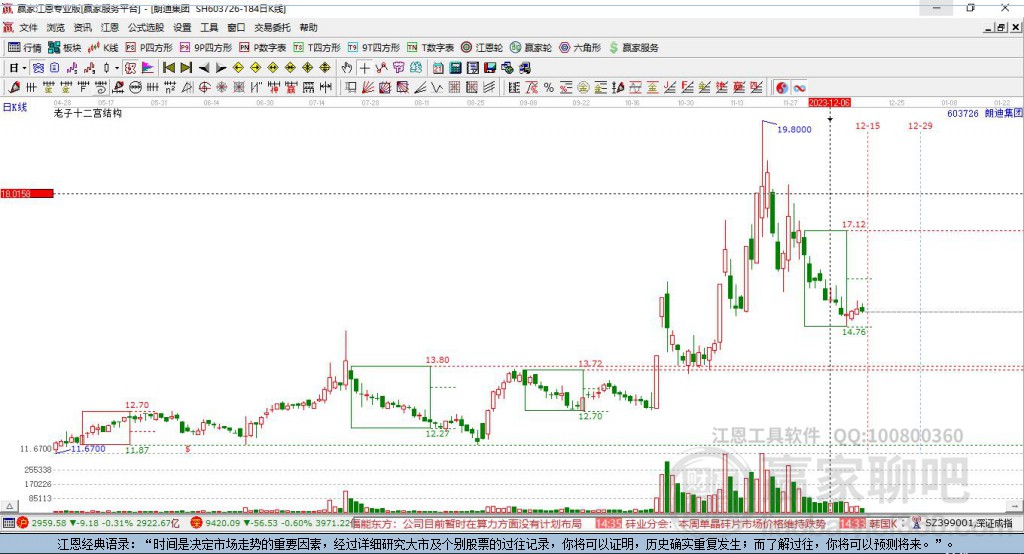Click the floppy disk save icon
This screenshot has width=1024, height=554.
pyautogui.click(x=490, y=68)
